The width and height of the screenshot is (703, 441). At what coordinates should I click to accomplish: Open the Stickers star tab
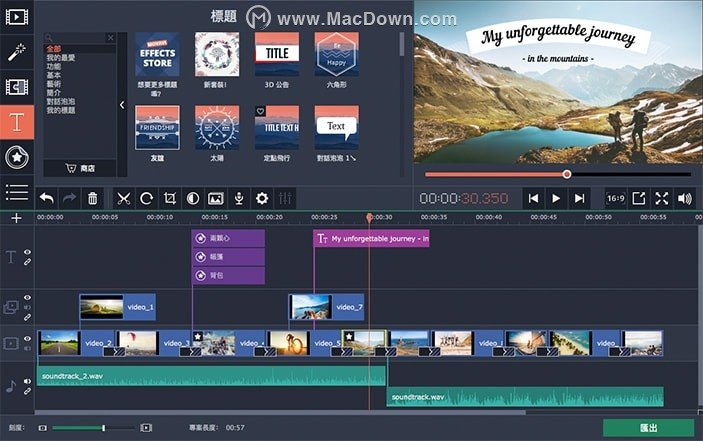point(17,157)
